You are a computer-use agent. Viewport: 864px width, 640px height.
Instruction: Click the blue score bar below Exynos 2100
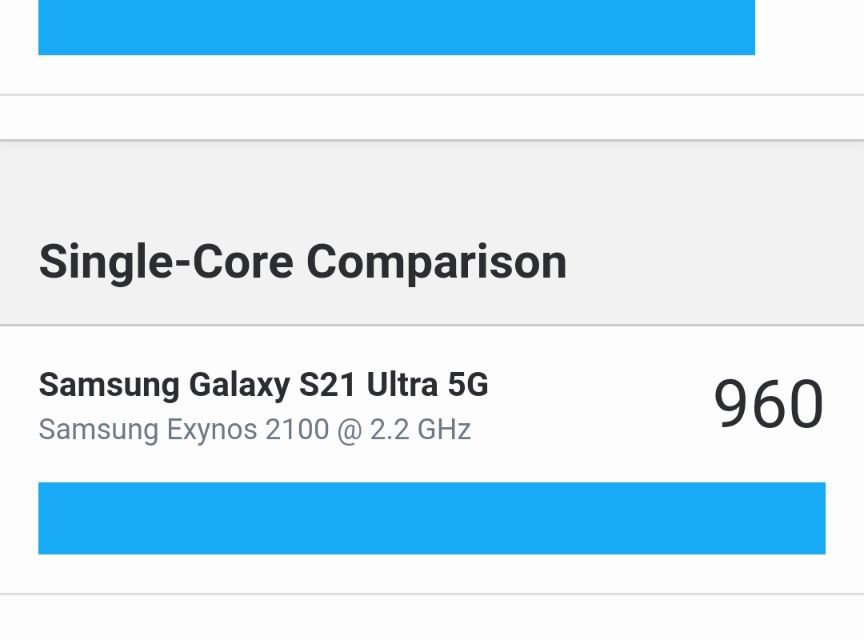coord(431,518)
